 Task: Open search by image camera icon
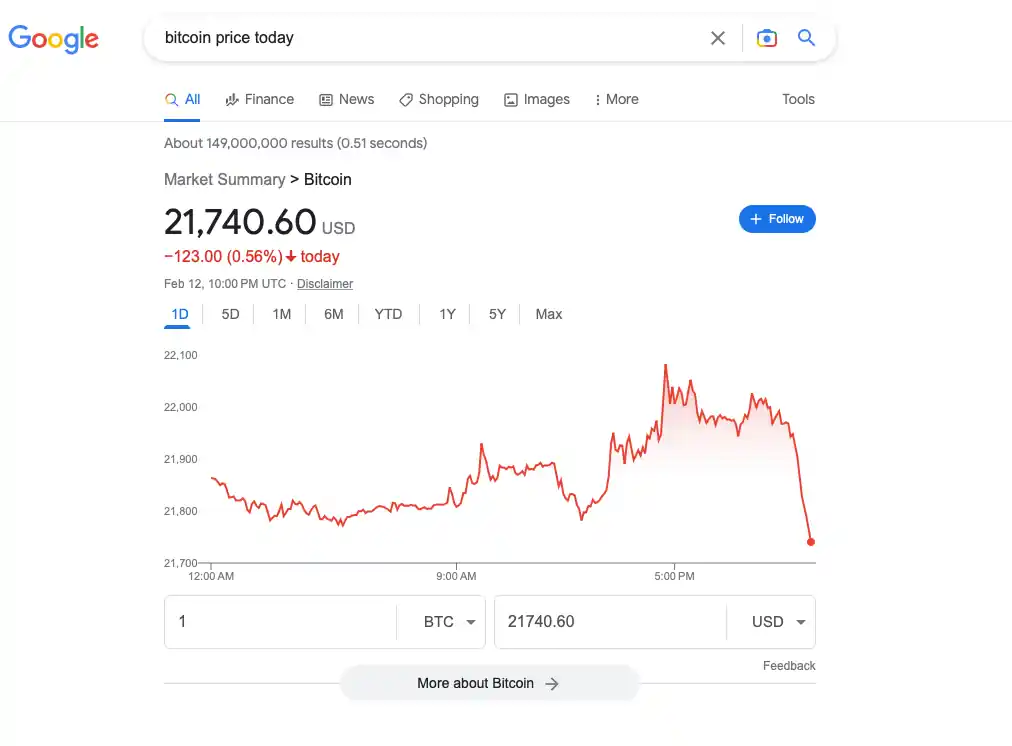pyautogui.click(x=767, y=38)
